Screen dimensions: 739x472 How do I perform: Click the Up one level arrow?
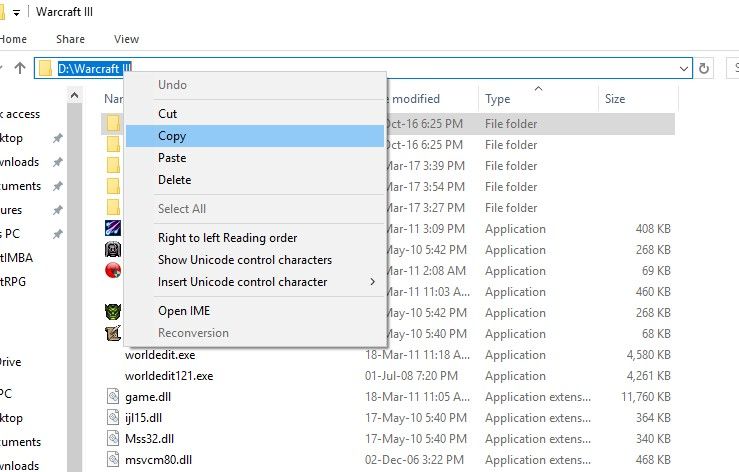pyautogui.click(x=20, y=68)
